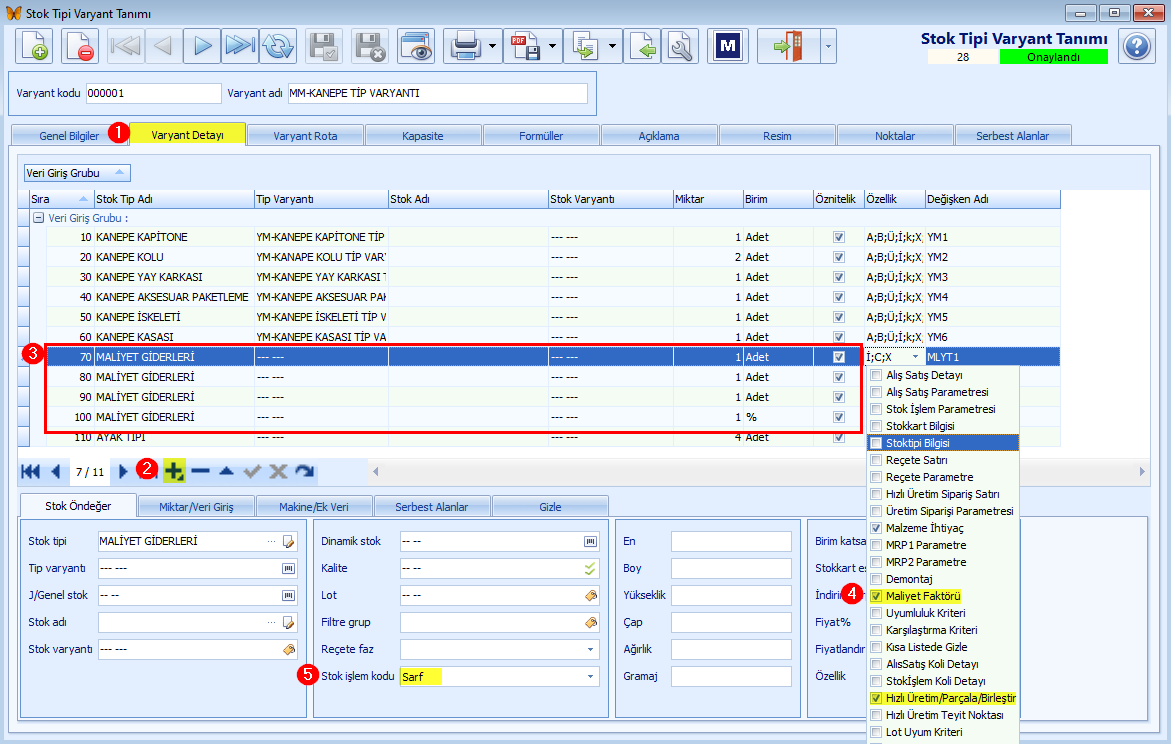The width and height of the screenshot is (1171, 744).
Task: Open help with the question mark icon
Action: pyautogui.click(x=1137, y=47)
